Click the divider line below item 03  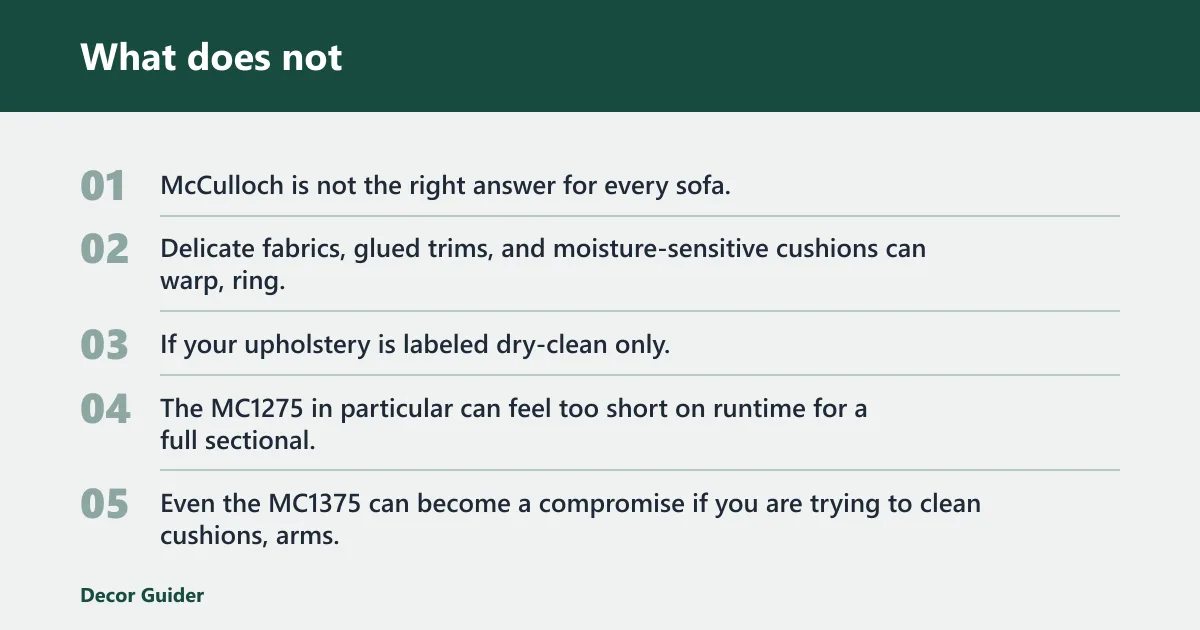640,375
